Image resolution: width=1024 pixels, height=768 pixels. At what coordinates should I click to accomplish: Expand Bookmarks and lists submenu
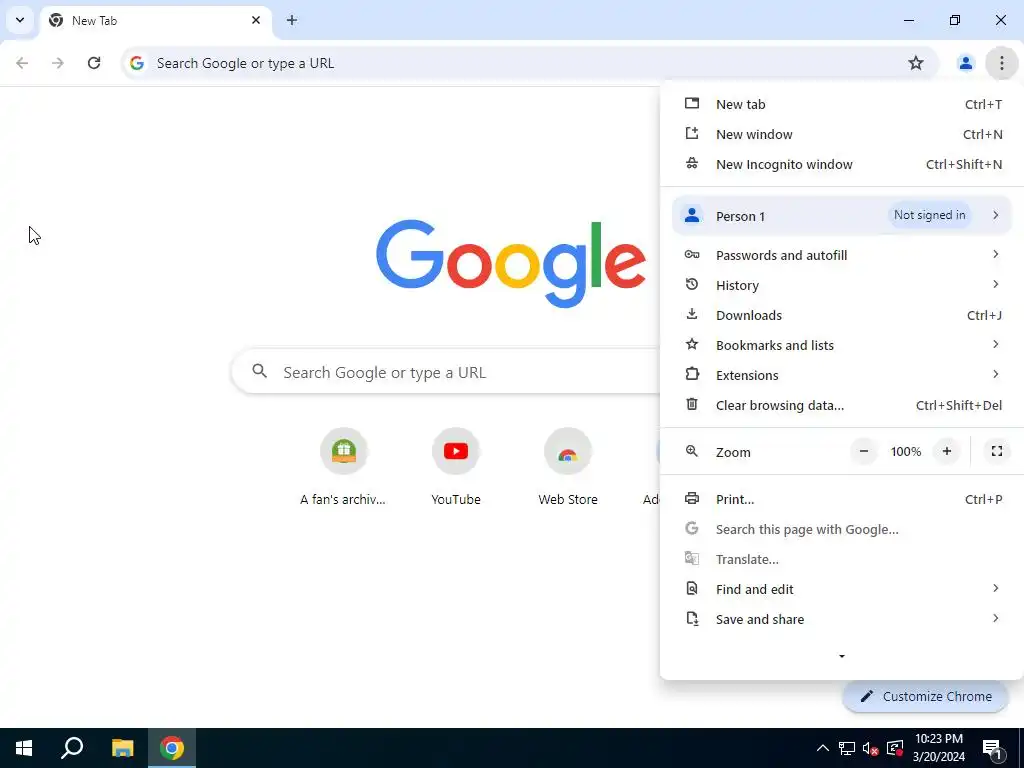coord(842,345)
